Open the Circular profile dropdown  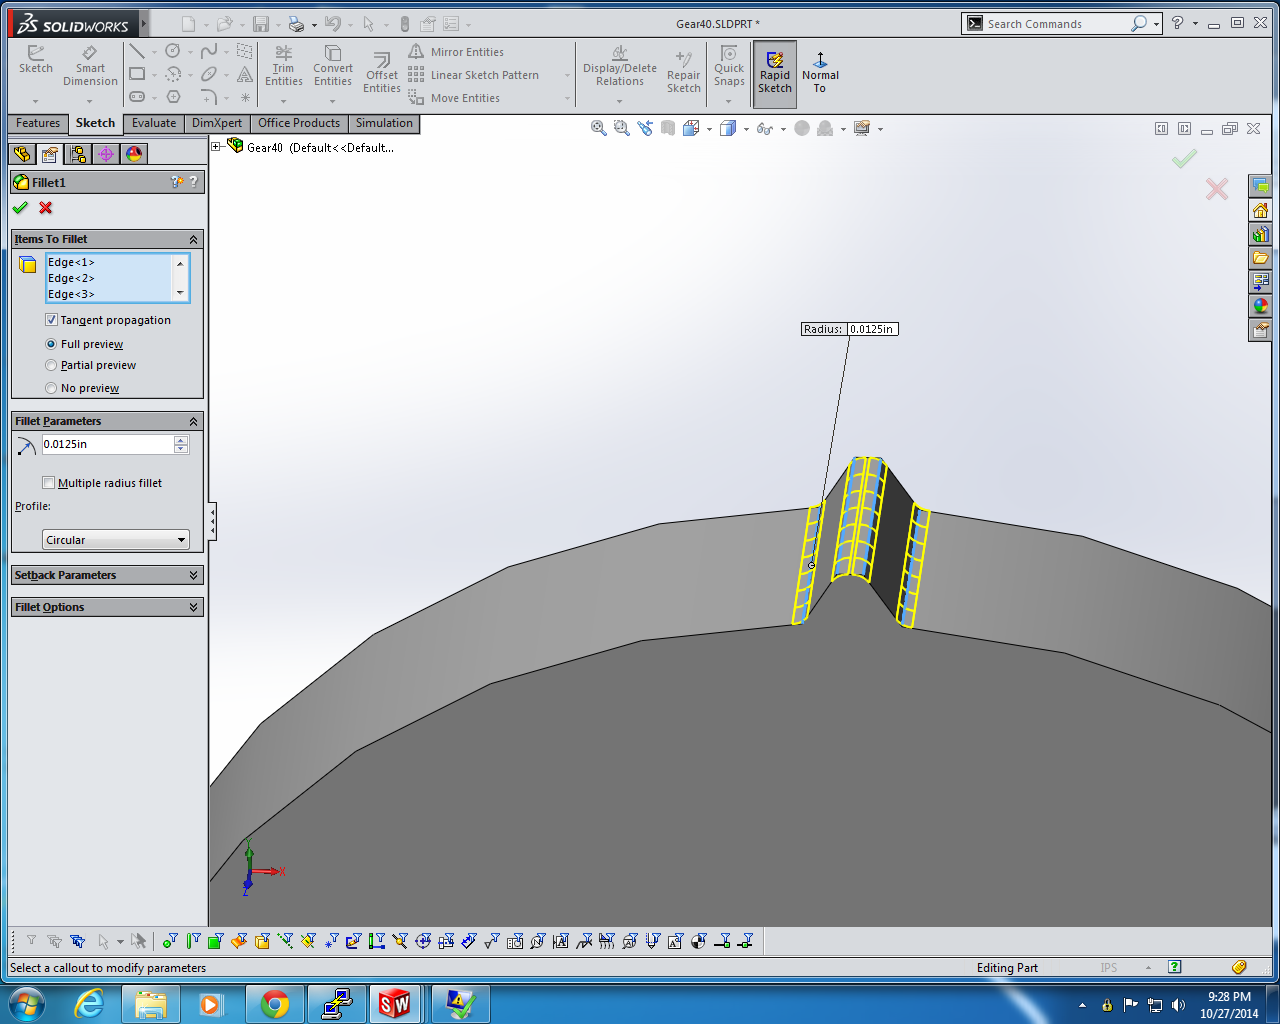click(116, 540)
